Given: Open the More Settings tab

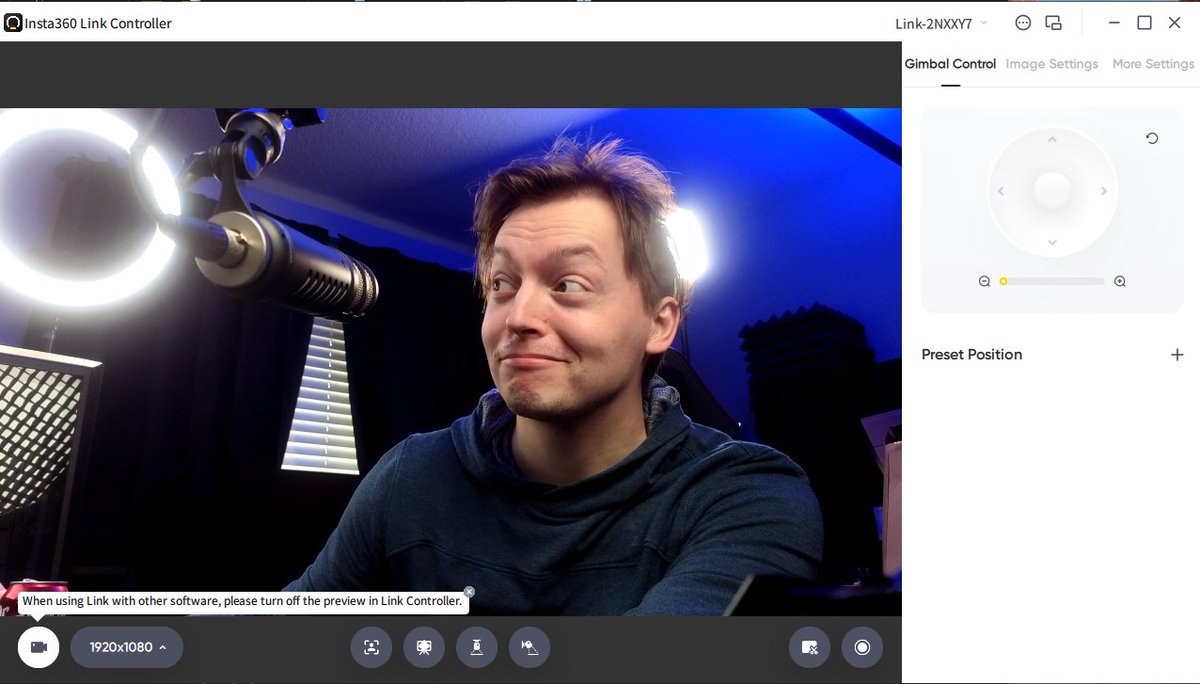Looking at the screenshot, I should click(1153, 64).
